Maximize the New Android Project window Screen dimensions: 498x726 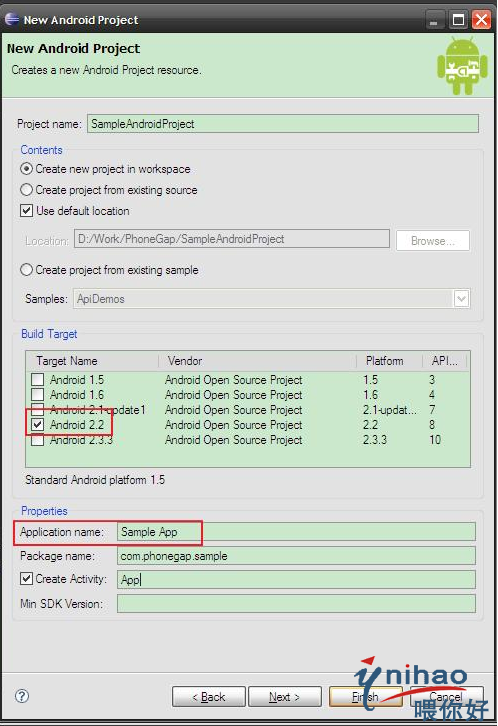(458, 20)
